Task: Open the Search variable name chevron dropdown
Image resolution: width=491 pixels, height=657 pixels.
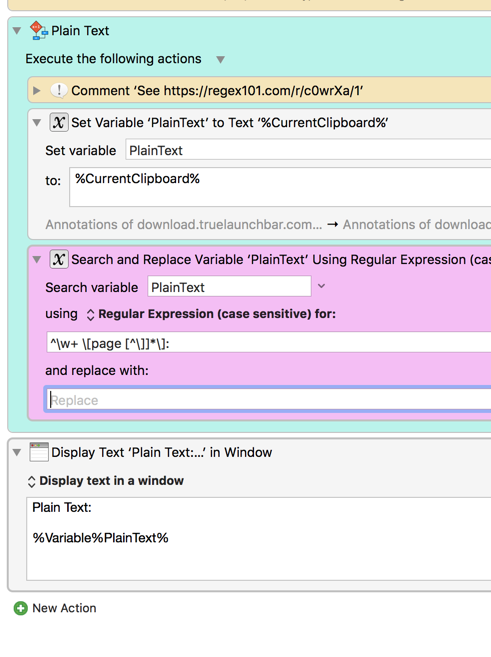Action: pos(321,286)
